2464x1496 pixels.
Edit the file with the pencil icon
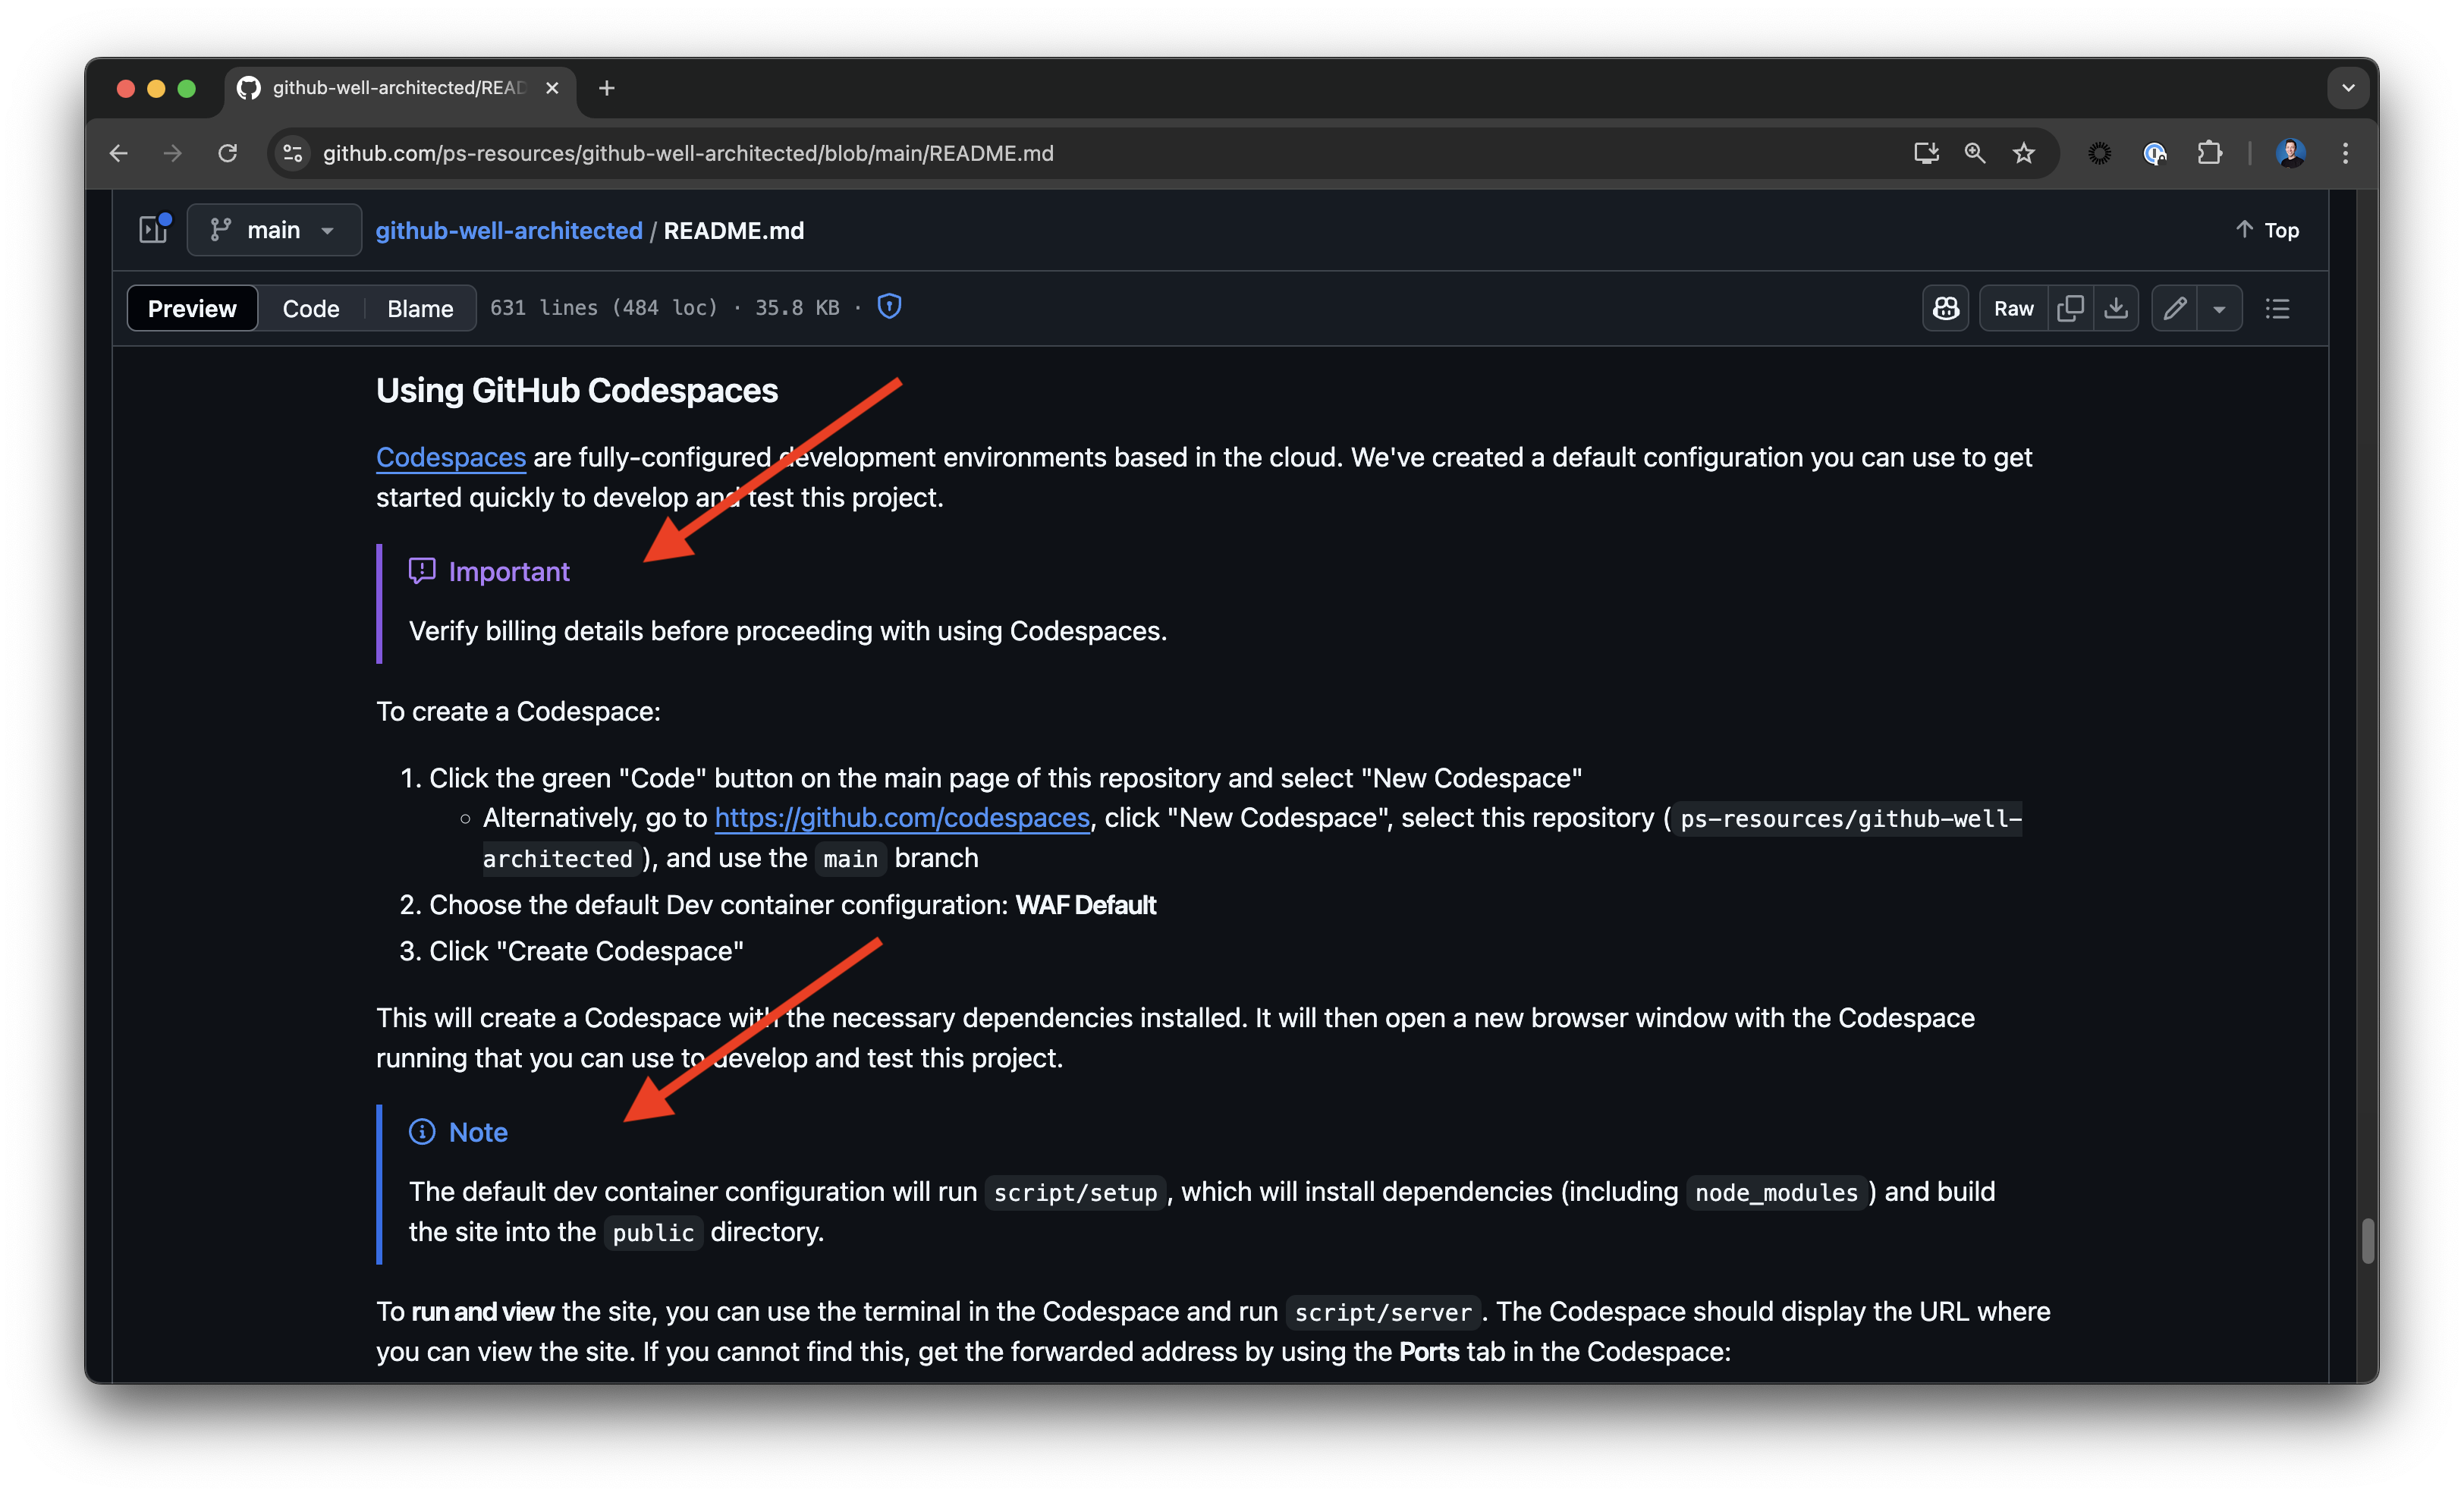(x=2174, y=308)
